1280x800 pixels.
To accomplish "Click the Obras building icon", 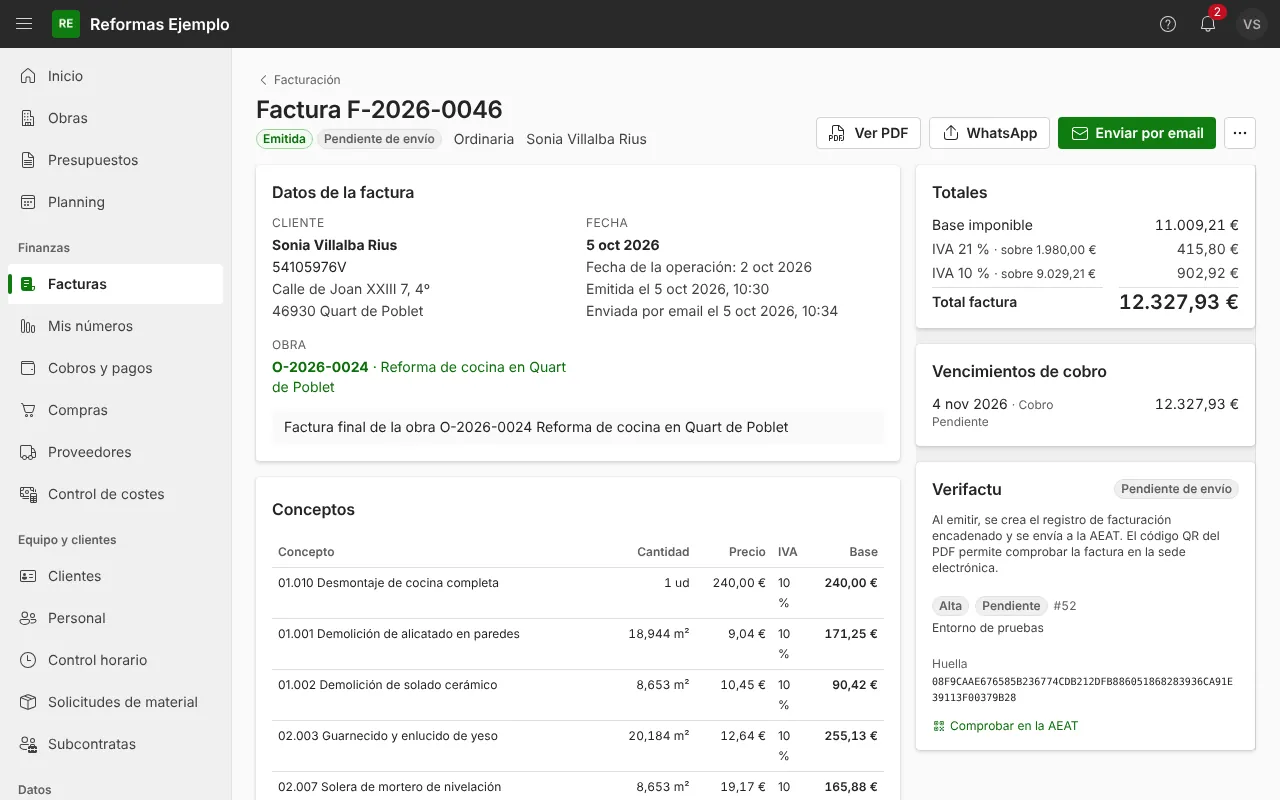I will click(x=28, y=118).
